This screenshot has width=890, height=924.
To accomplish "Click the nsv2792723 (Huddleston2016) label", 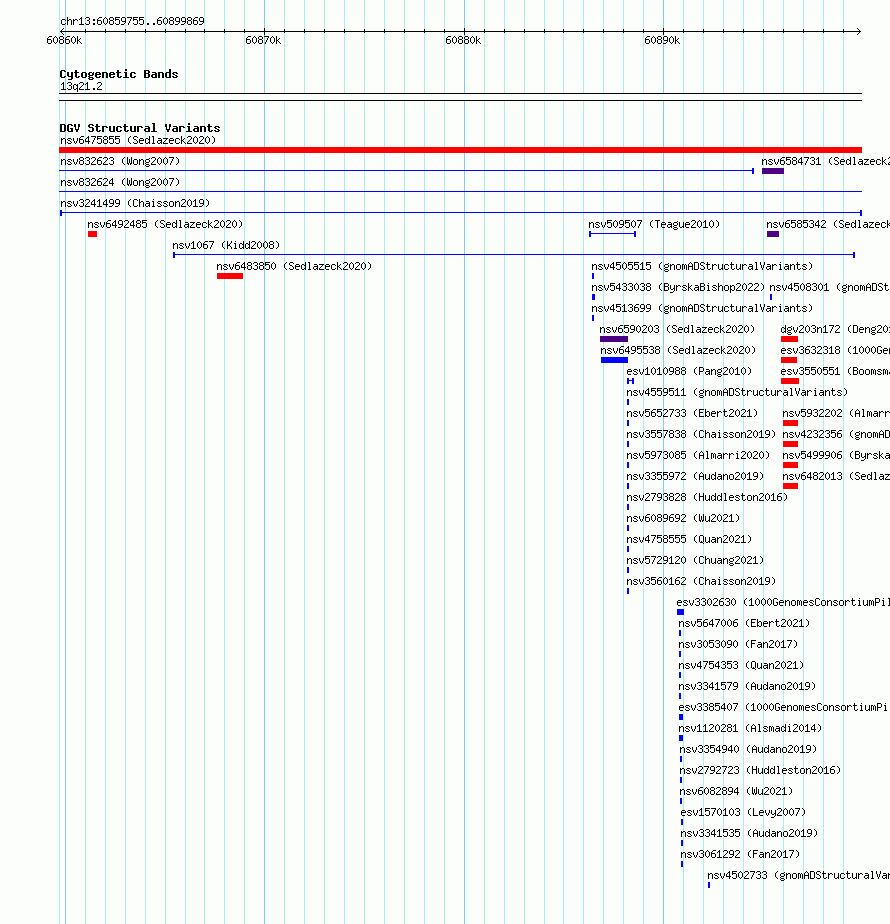I will click(760, 771).
